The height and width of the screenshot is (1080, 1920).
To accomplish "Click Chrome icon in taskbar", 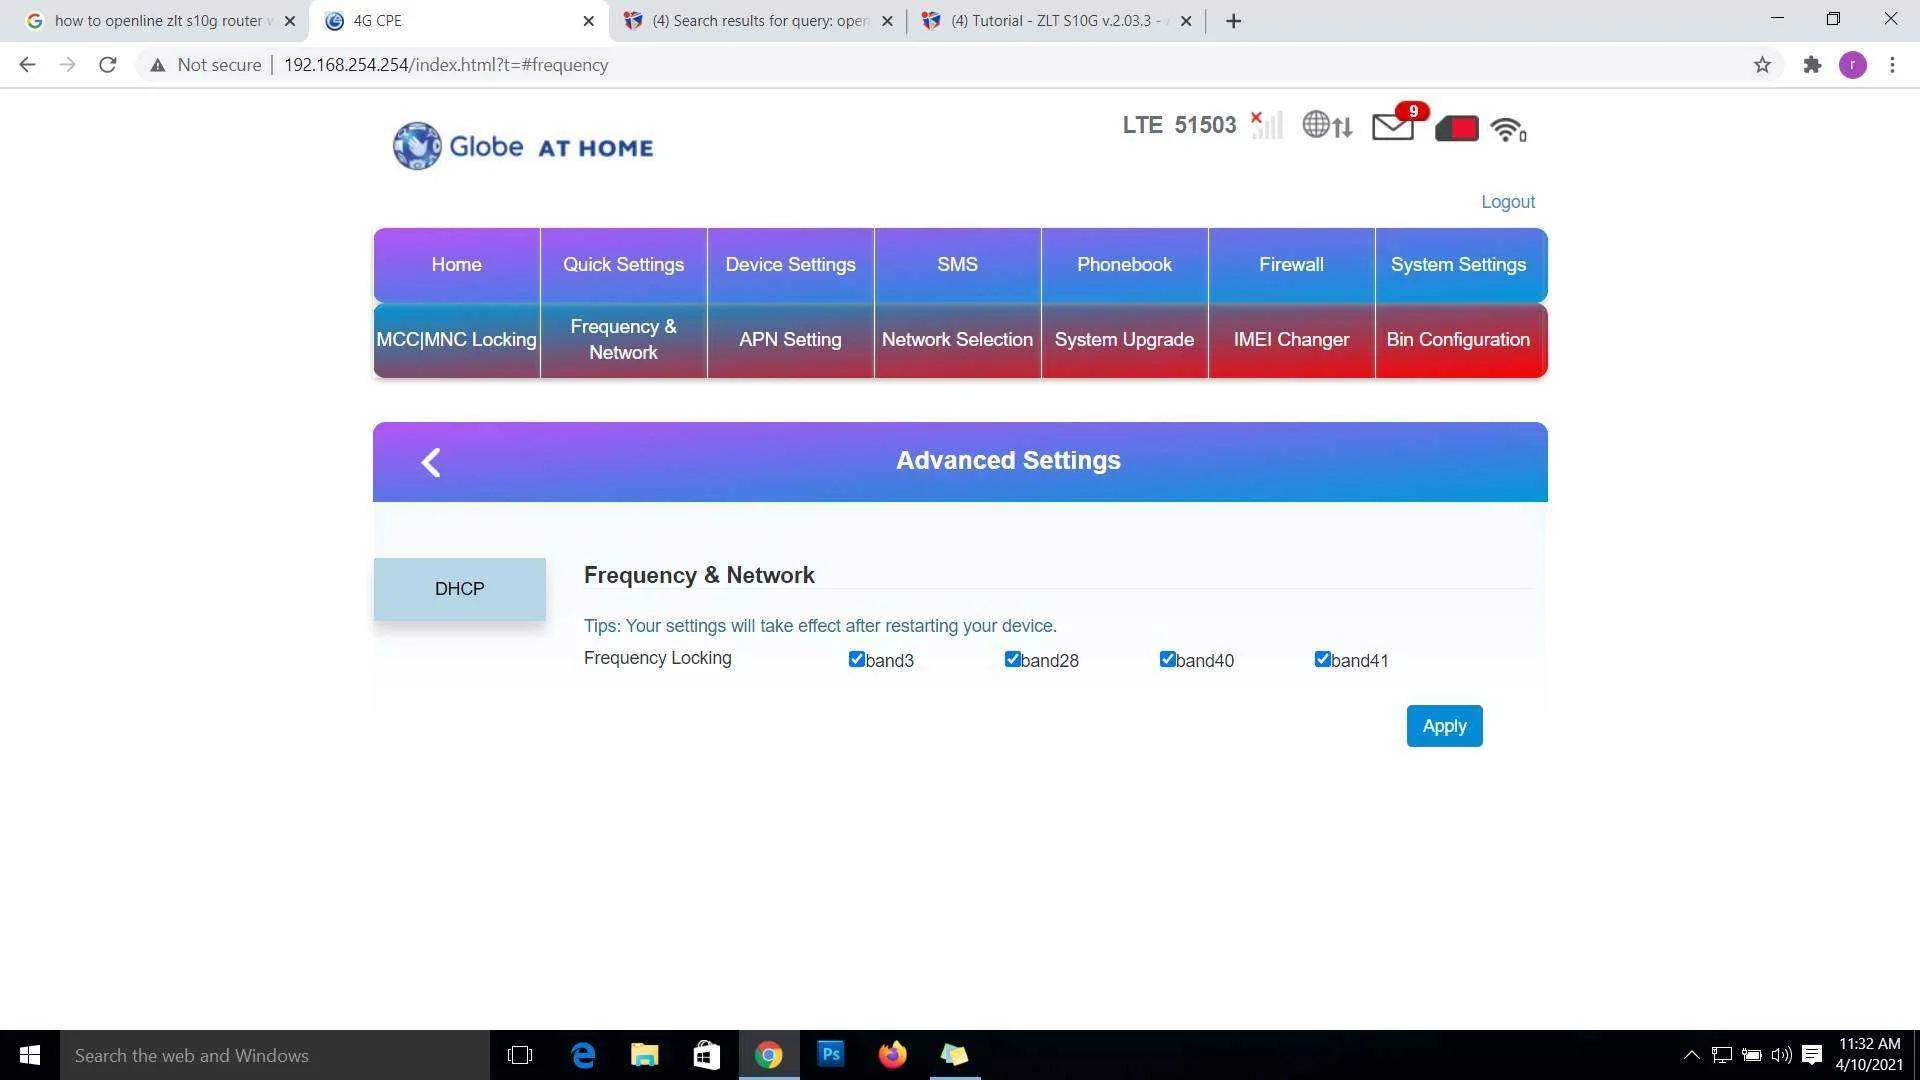I will click(x=769, y=1055).
